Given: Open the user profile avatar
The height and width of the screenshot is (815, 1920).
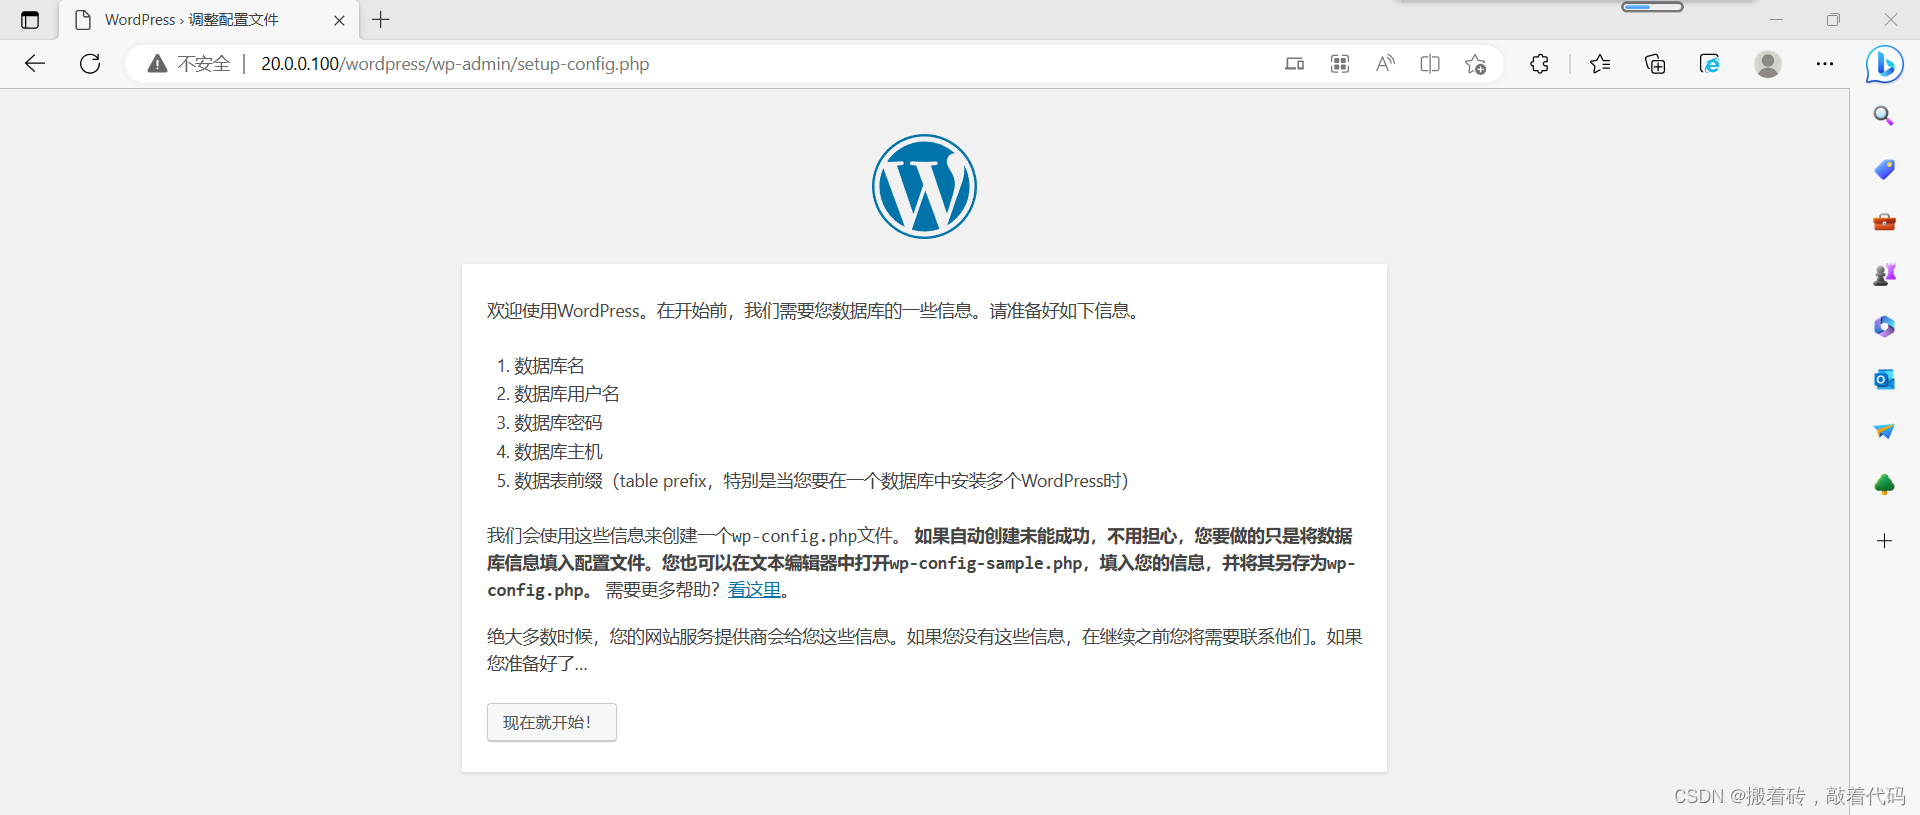Looking at the screenshot, I should [x=1768, y=64].
